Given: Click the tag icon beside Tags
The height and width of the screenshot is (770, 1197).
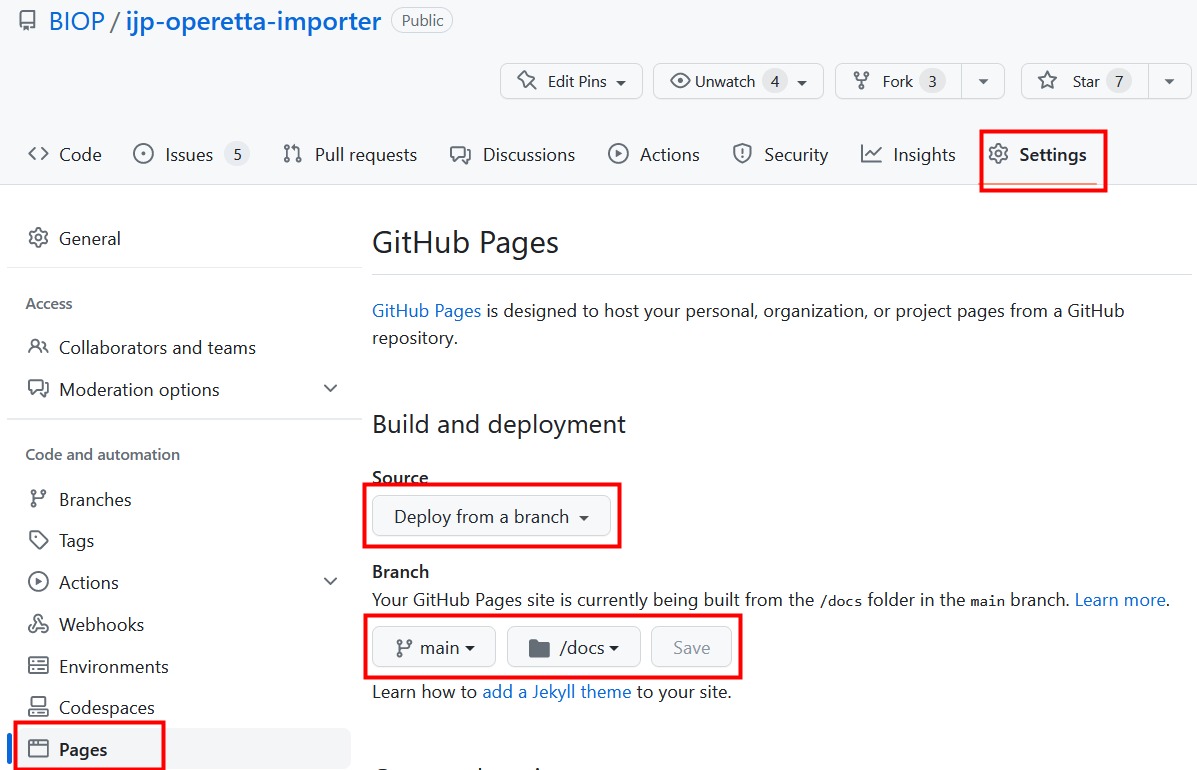Looking at the screenshot, I should (38, 540).
